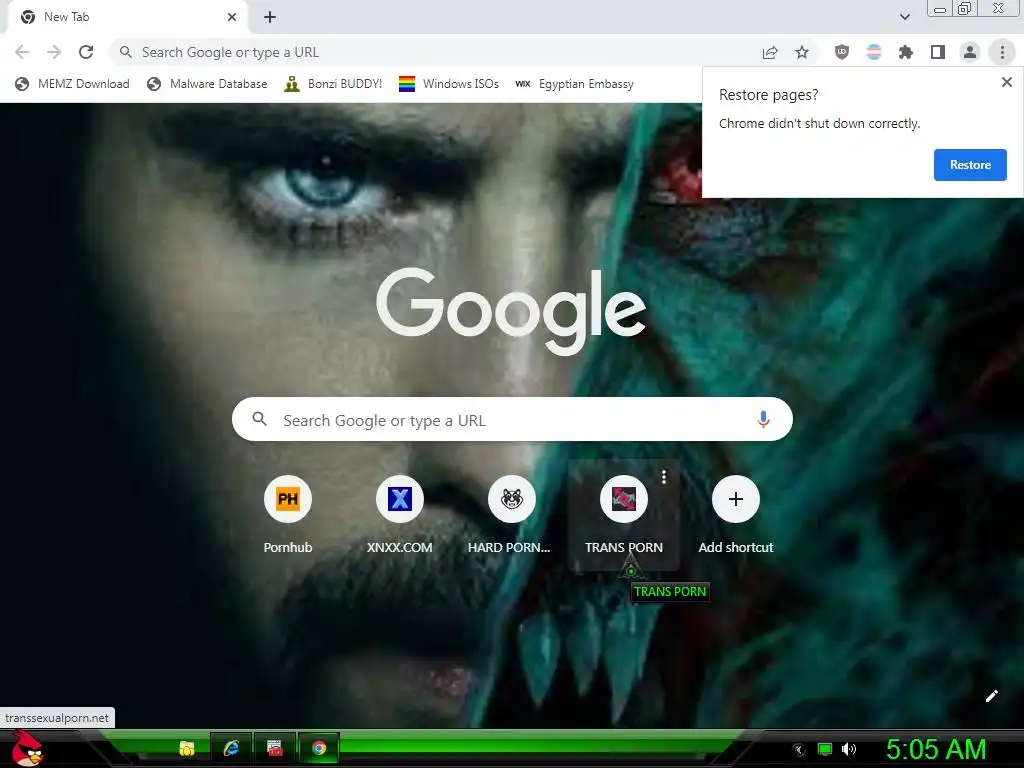Expand the tab search chevron
Viewport: 1024px width, 768px height.
pyautogui.click(x=904, y=17)
